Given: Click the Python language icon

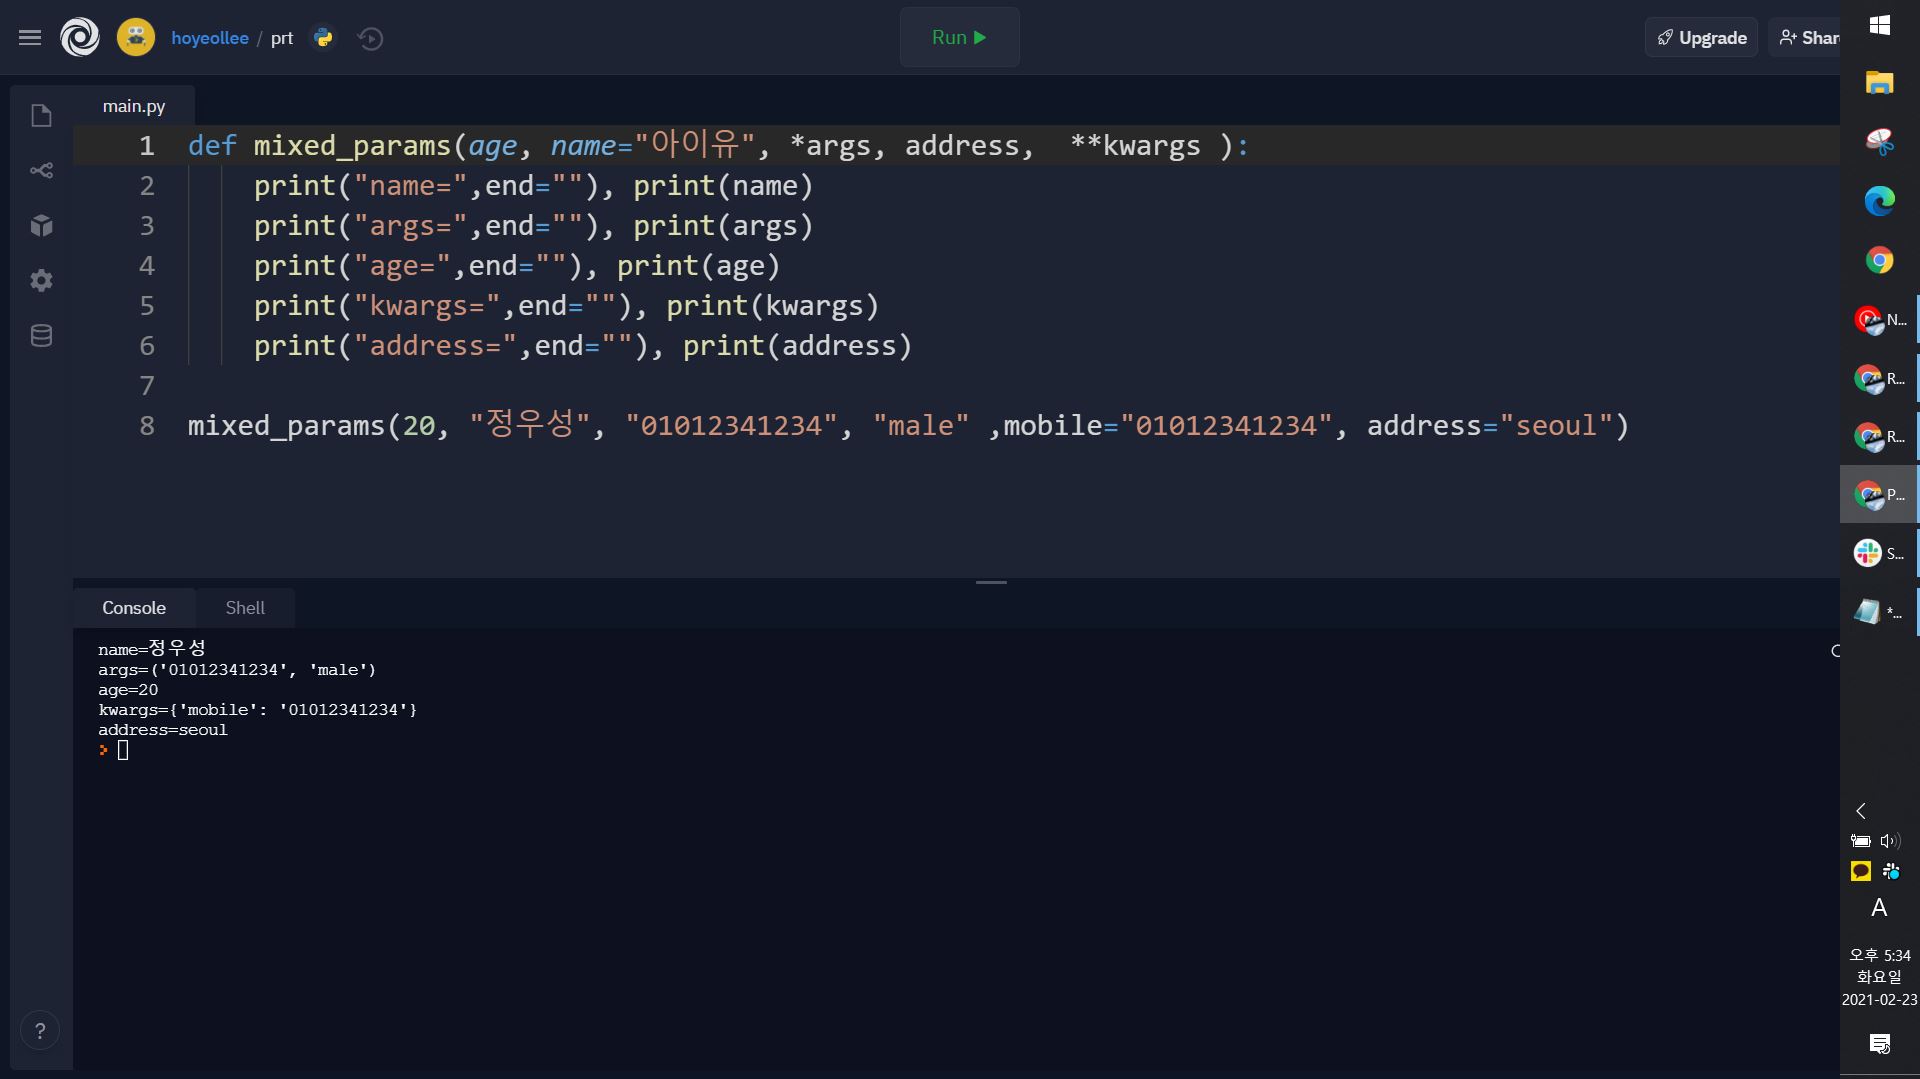Looking at the screenshot, I should [323, 38].
